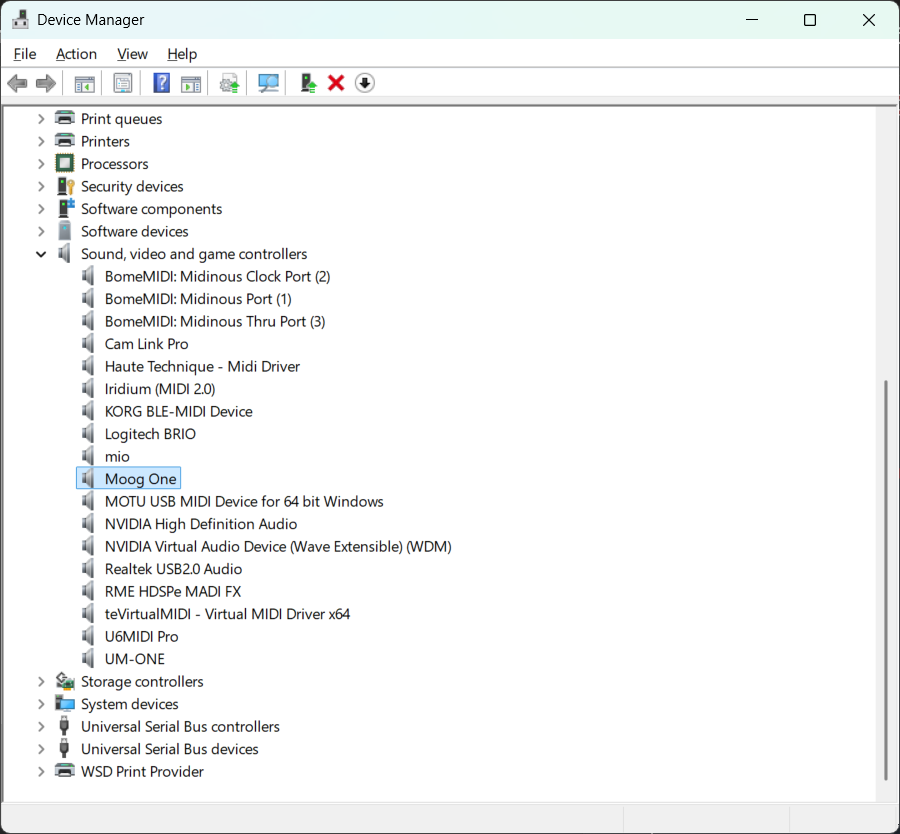900x834 pixels.
Task: Click speaker icon beside Moog One
Action: (88, 478)
